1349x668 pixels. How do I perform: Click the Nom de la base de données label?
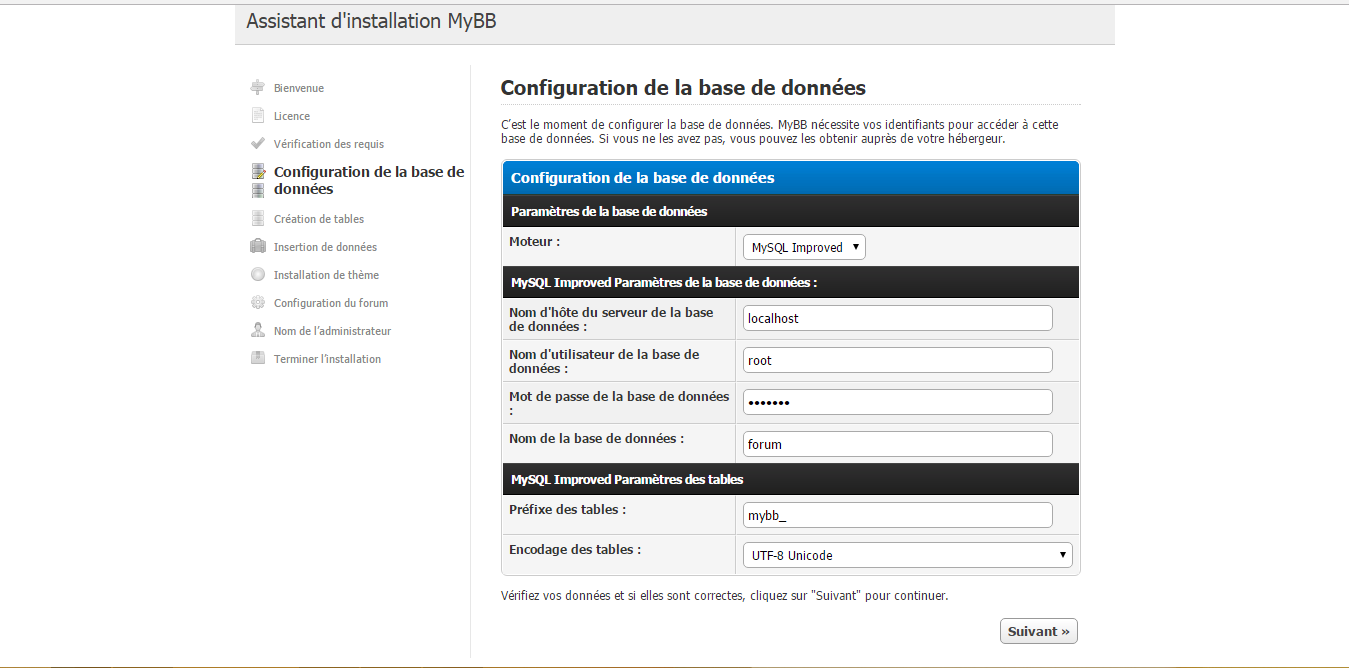[597, 438]
